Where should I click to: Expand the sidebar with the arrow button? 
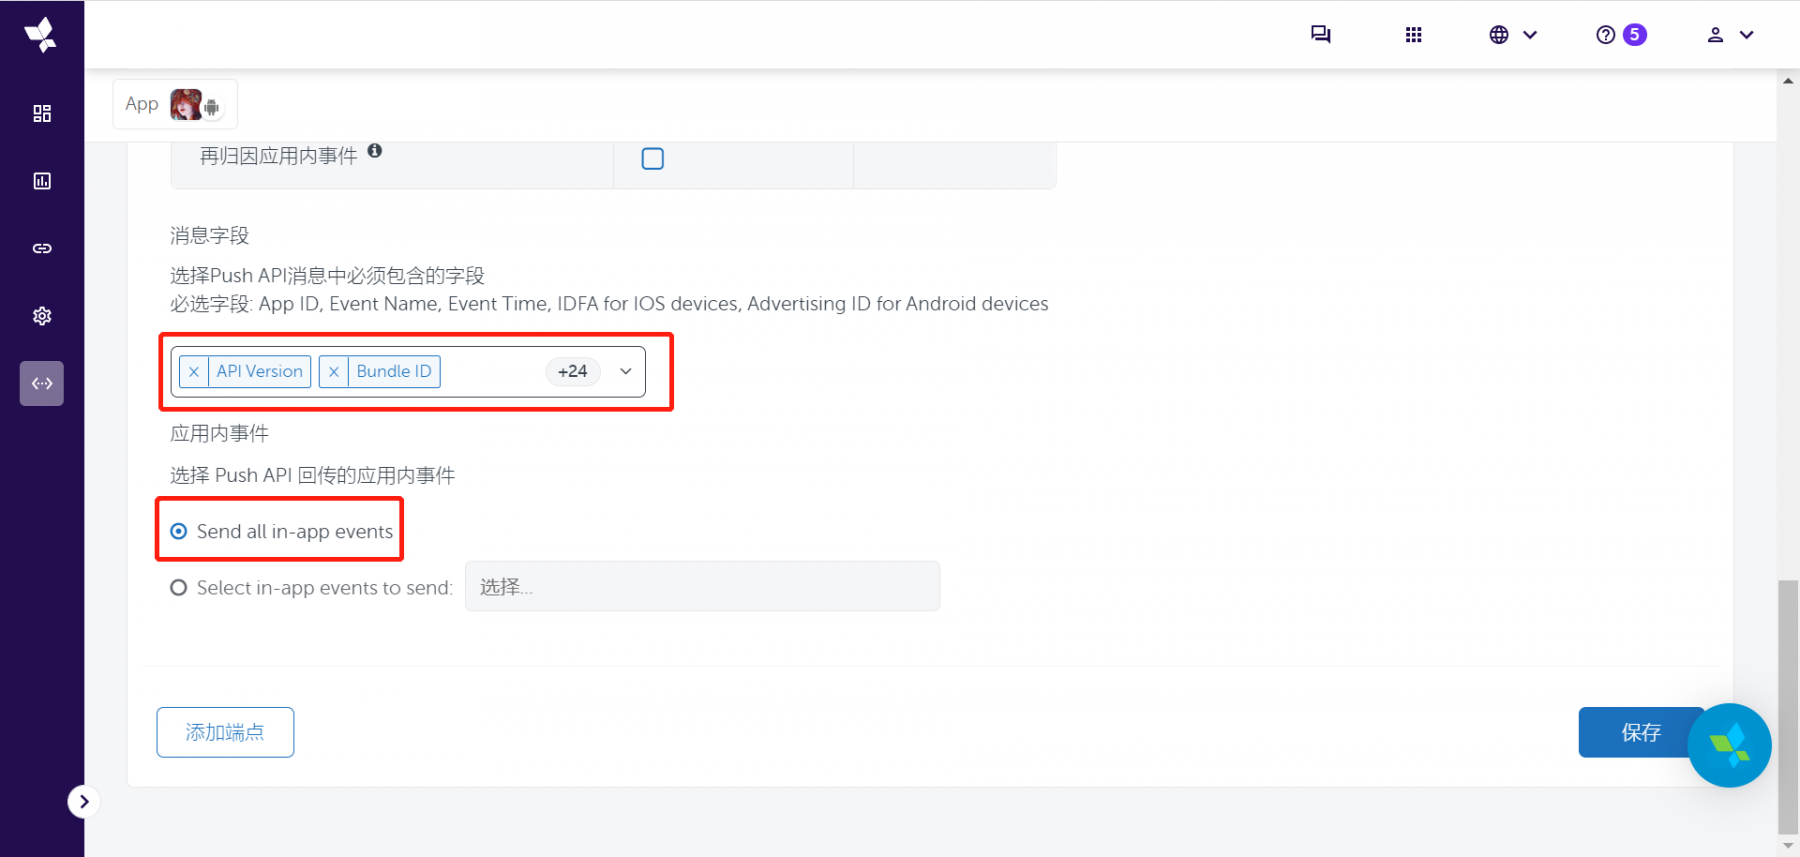click(84, 801)
